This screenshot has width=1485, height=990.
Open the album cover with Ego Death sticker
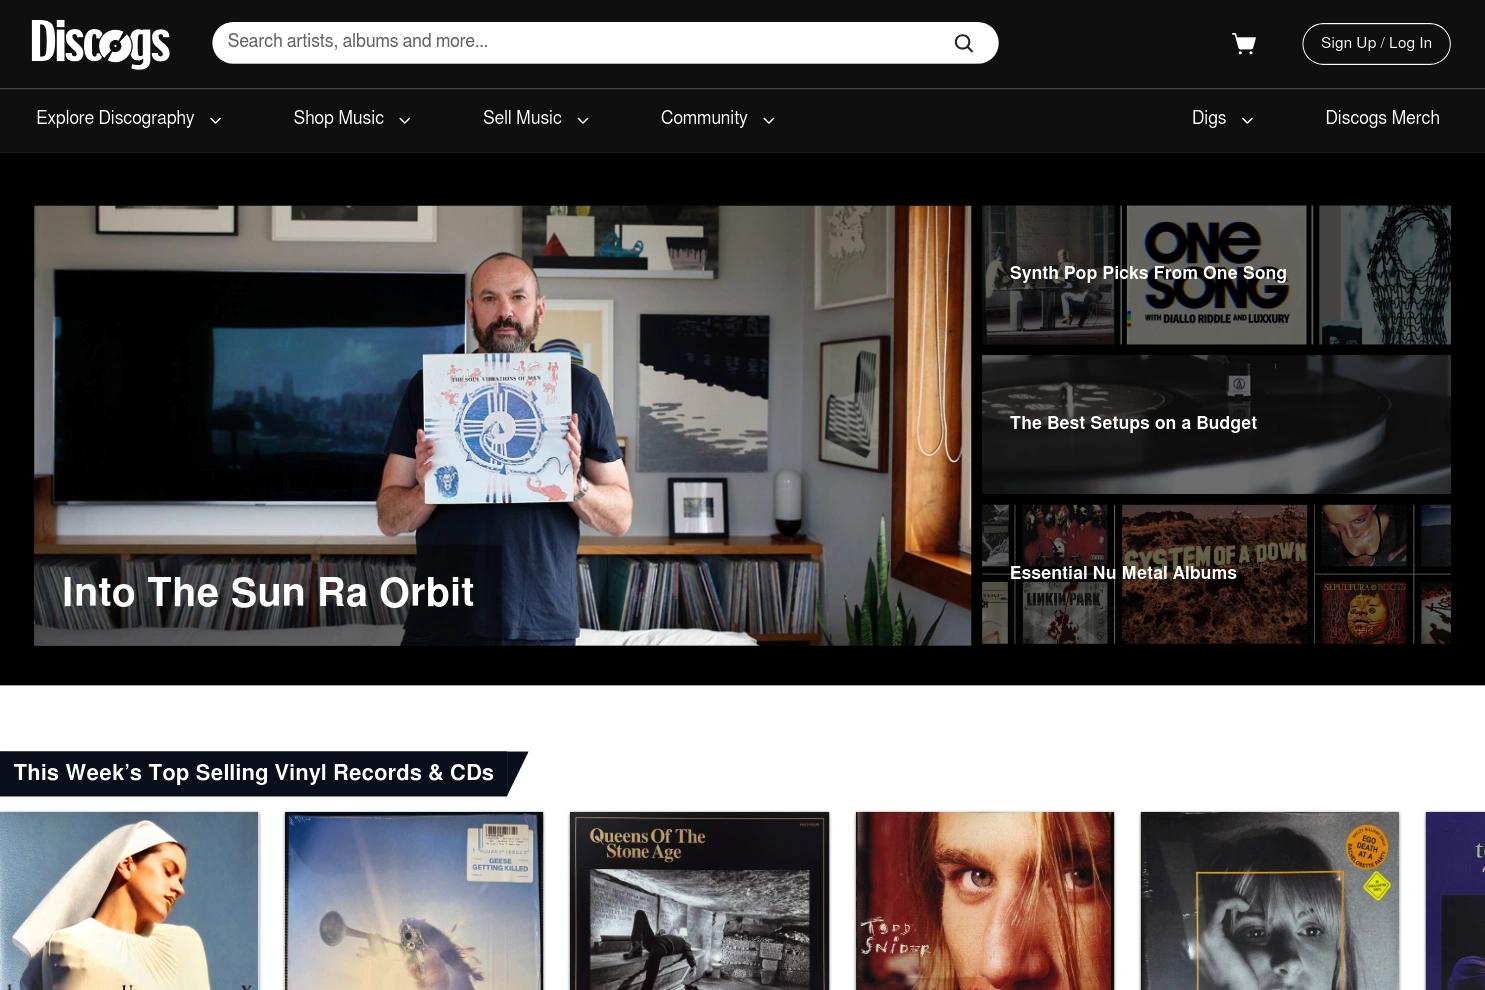(x=1270, y=901)
